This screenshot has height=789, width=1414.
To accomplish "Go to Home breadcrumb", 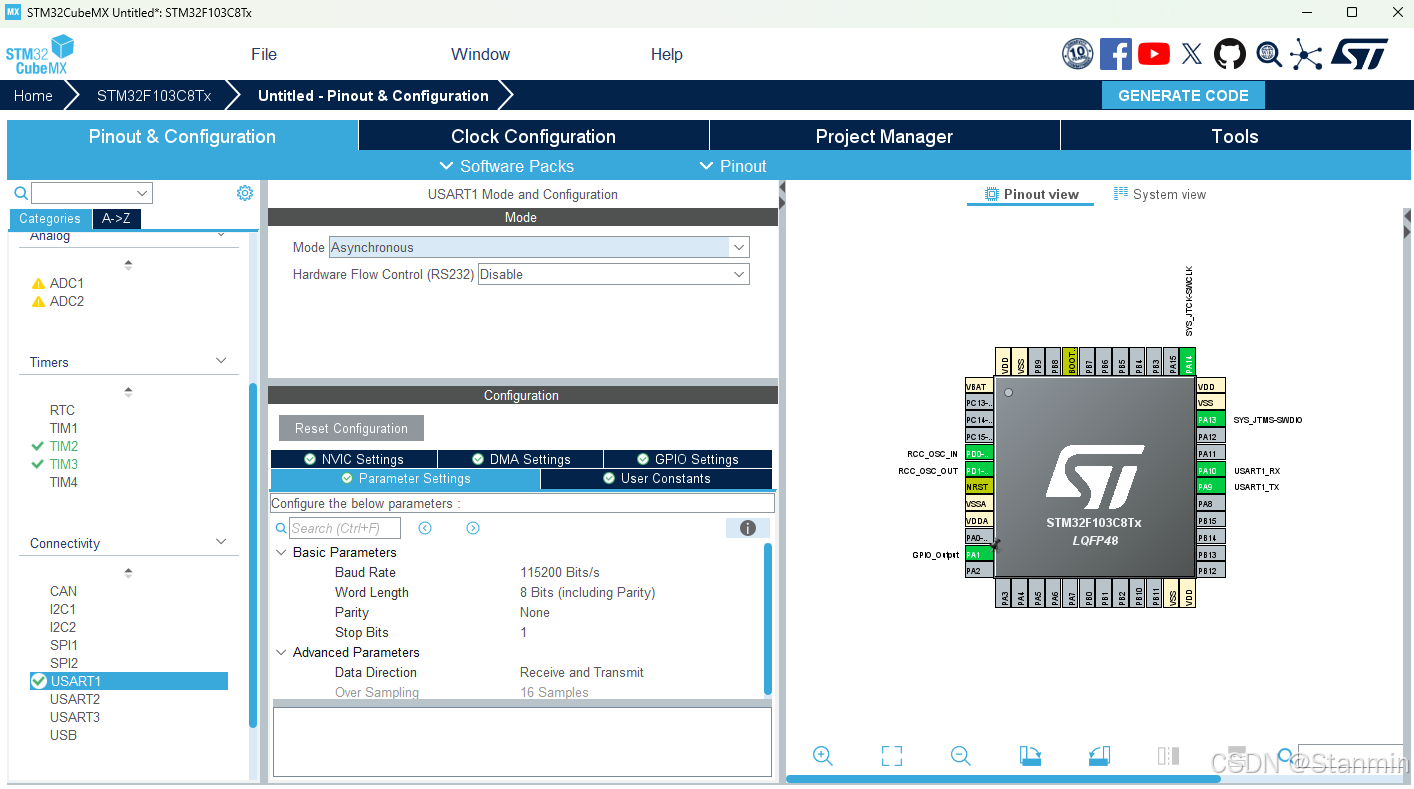I will [x=33, y=96].
